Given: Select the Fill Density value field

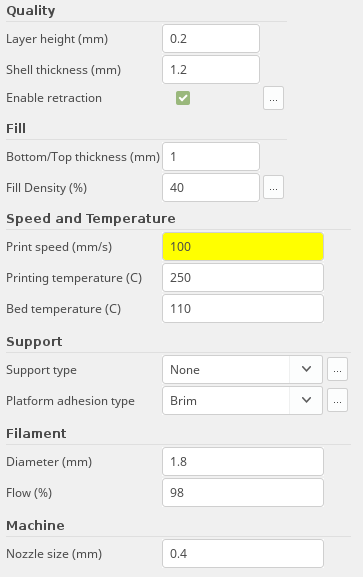Looking at the screenshot, I should (211, 188).
